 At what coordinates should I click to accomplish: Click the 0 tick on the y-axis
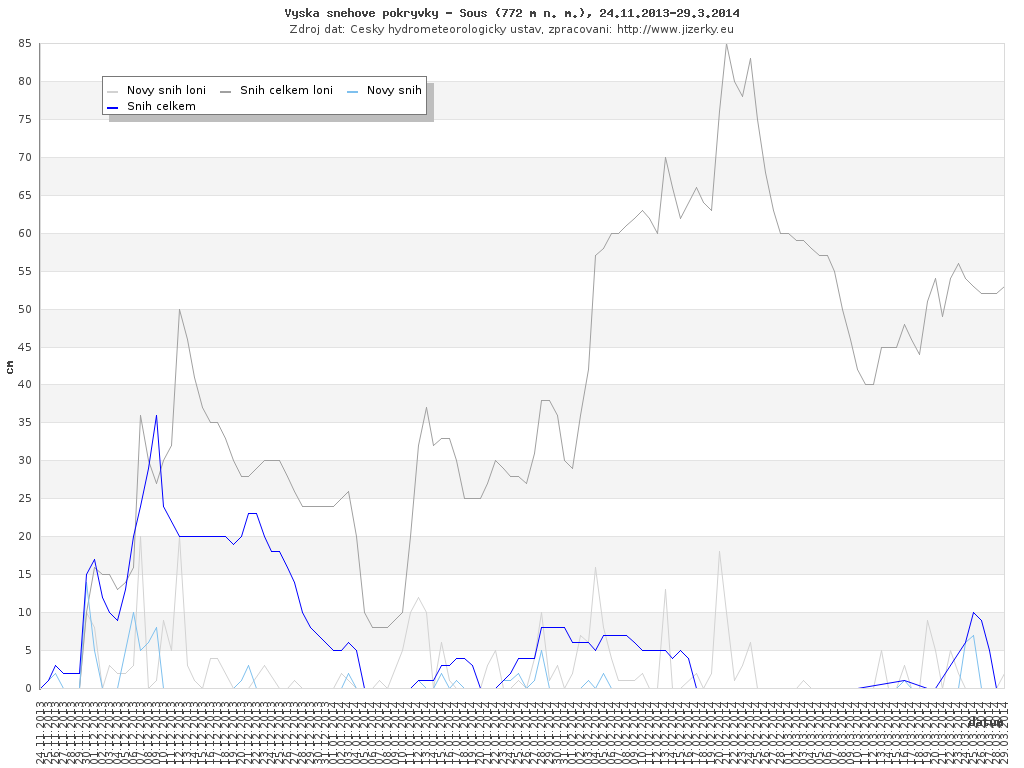29,688
